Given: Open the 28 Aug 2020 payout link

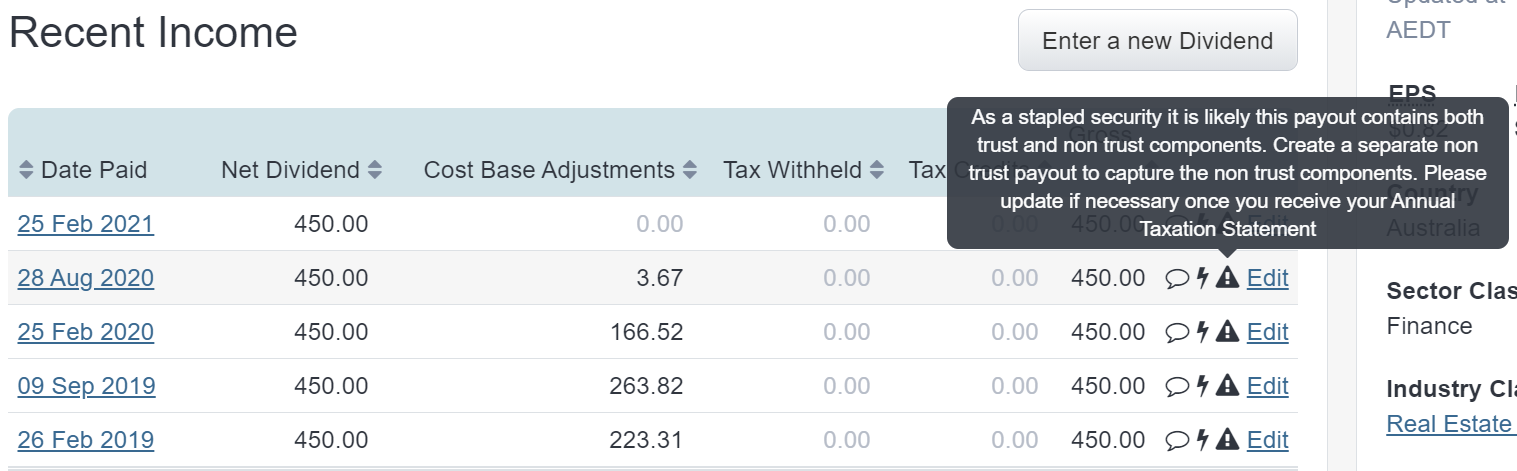Looking at the screenshot, I should [x=86, y=278].
